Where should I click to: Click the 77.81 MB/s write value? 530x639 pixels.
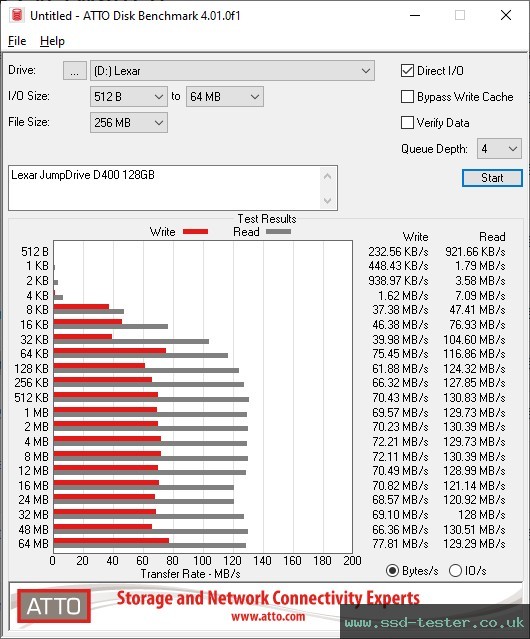(400, 544)
